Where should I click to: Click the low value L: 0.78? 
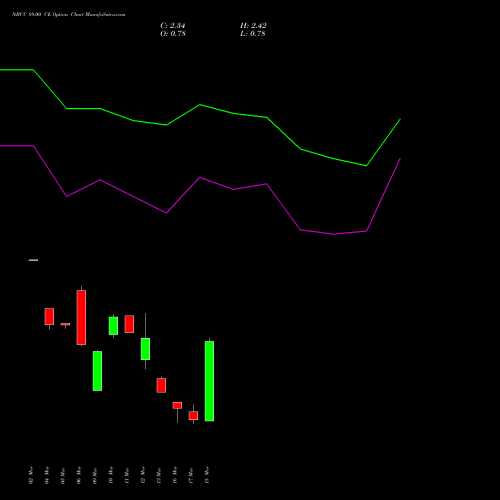coord(253,34)
